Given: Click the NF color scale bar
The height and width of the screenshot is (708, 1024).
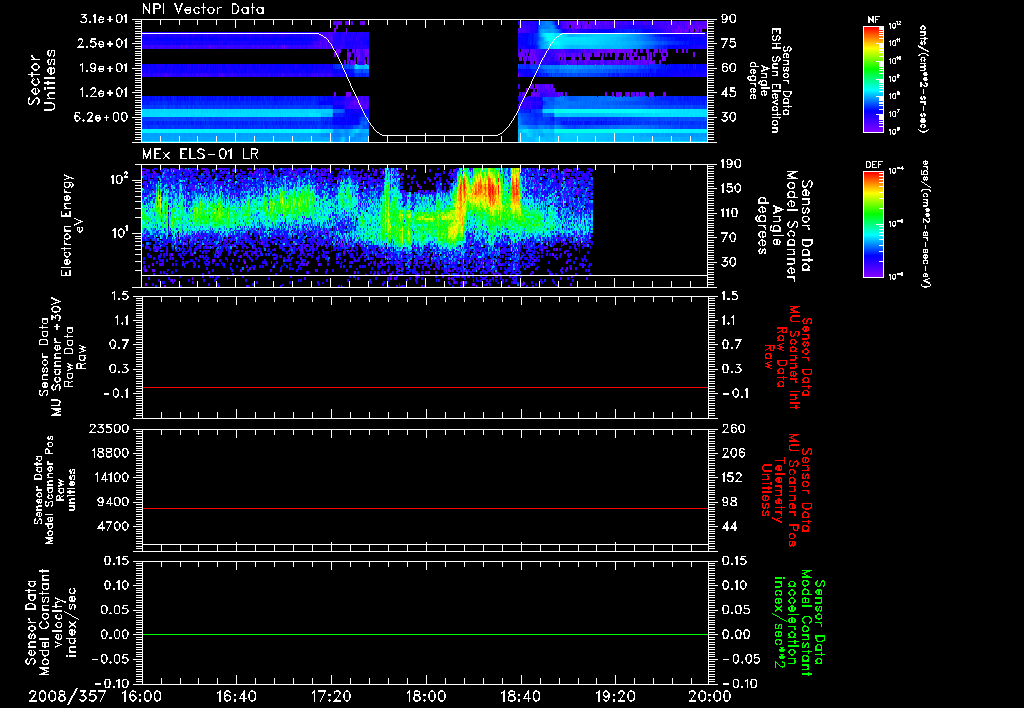Looking at the screenshot, I should 873,79.
